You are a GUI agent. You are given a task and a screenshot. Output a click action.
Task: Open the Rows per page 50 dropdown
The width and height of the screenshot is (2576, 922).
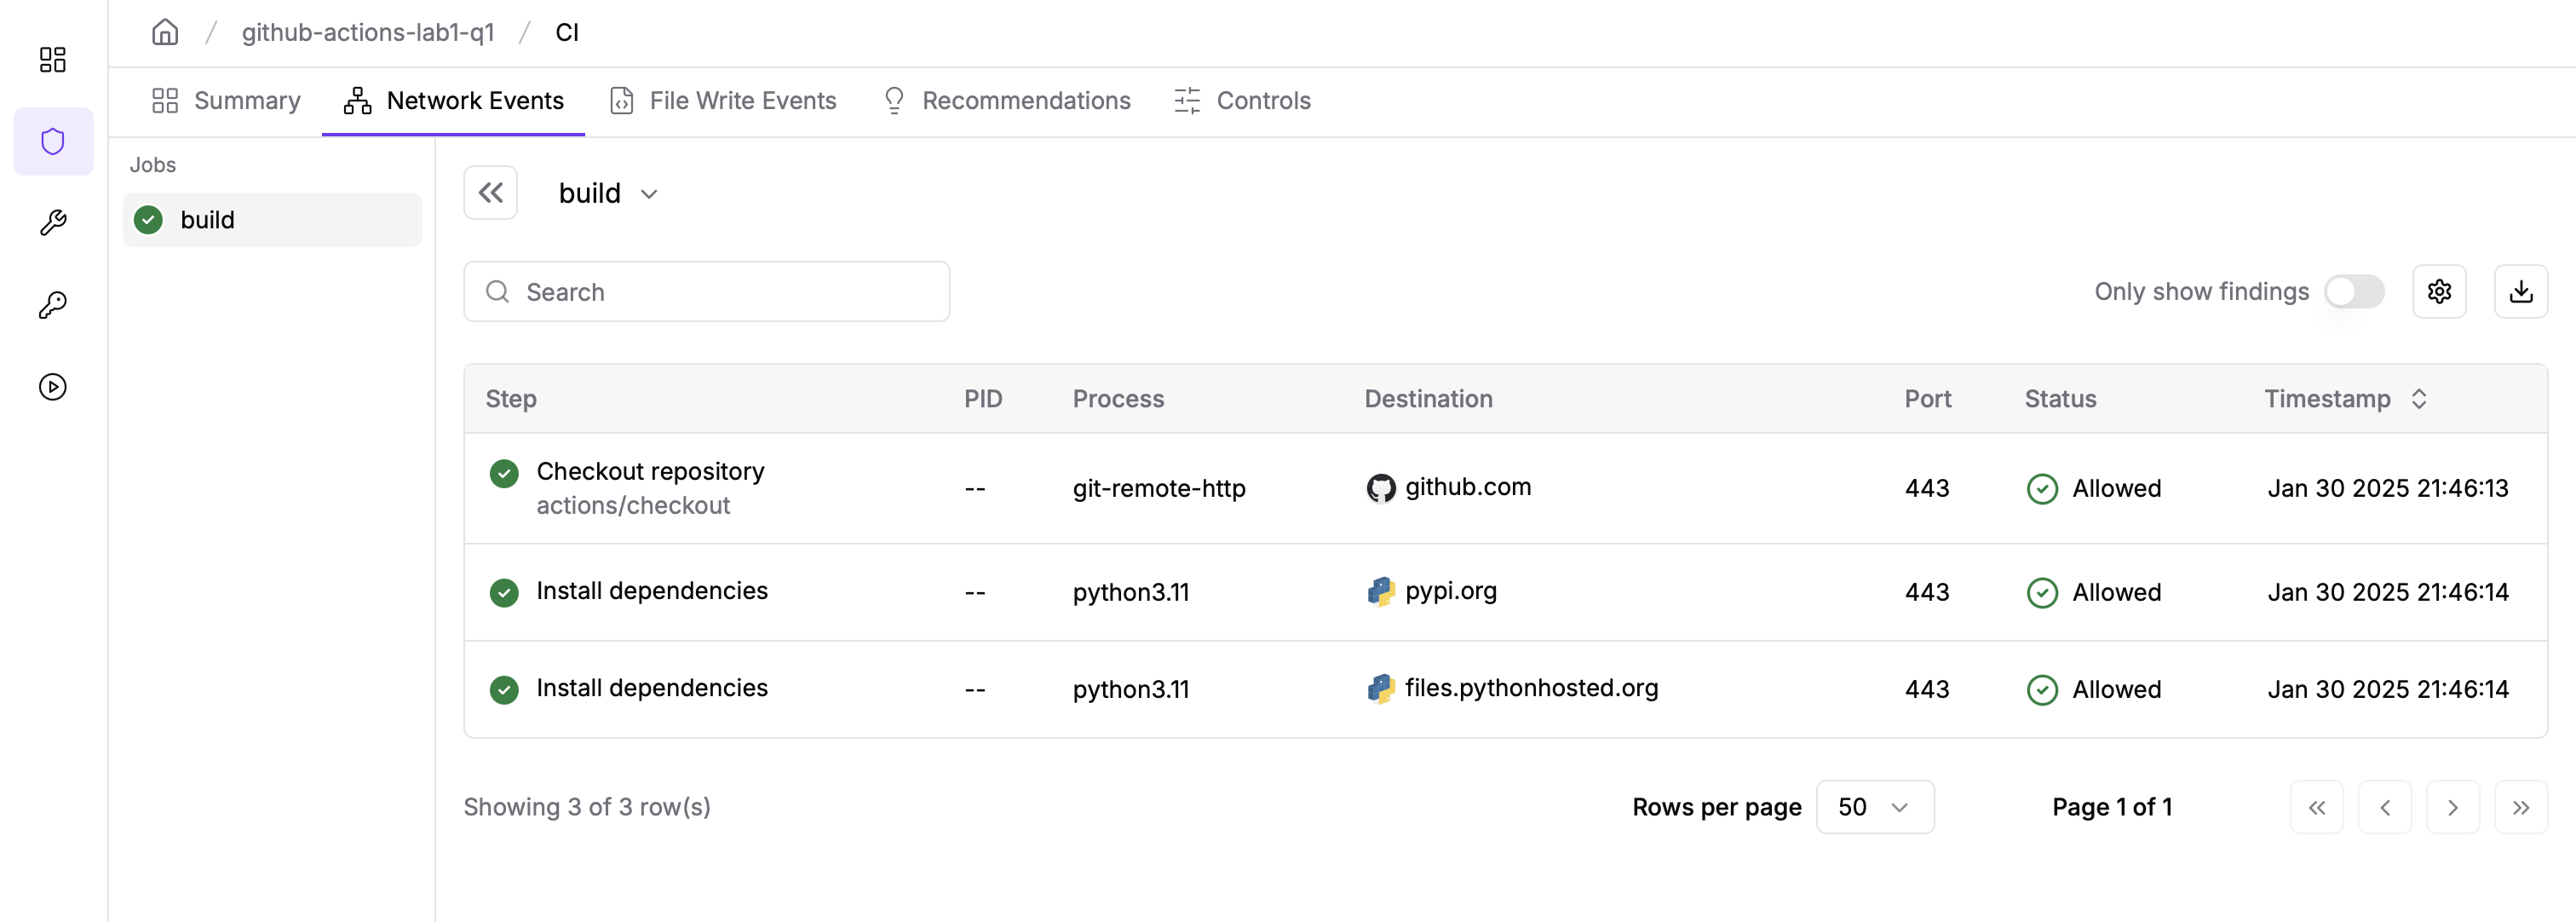1874,807
